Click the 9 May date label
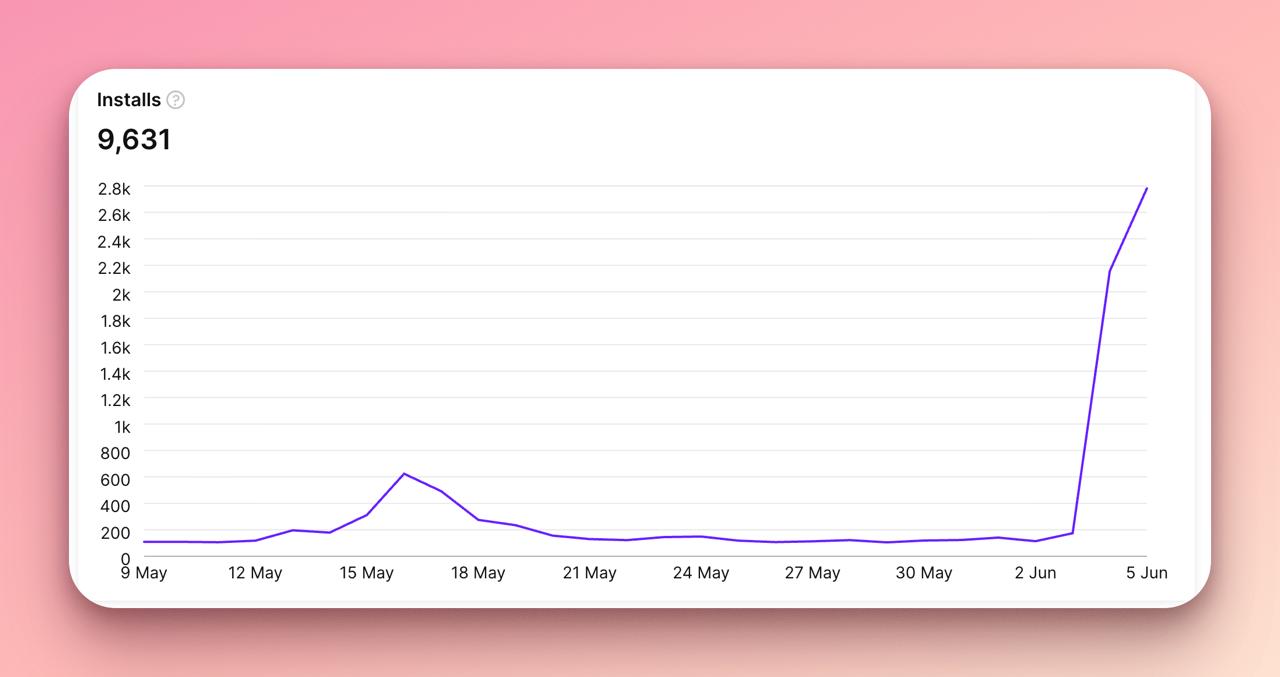The image size is (1280, 677). click(144, 573)
